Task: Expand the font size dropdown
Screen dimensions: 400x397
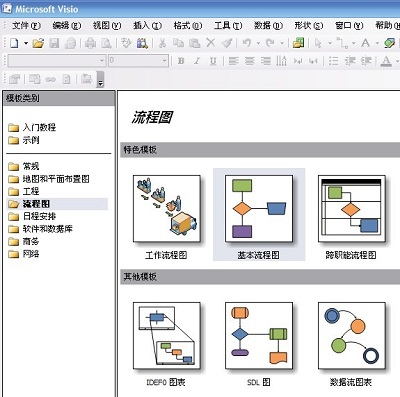Action: [x=165, y=61]
